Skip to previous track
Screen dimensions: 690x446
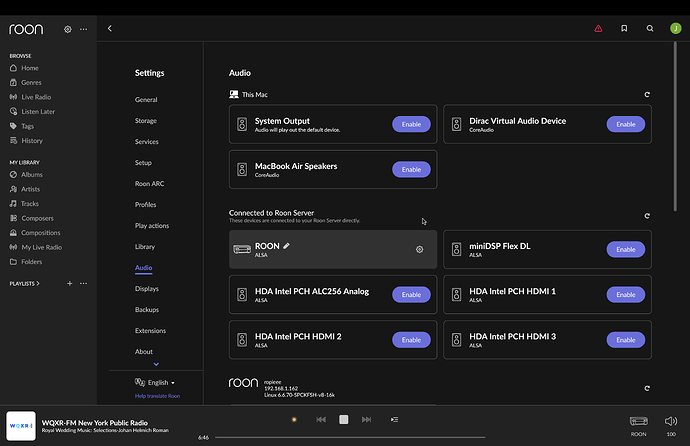tap(321, 420)
